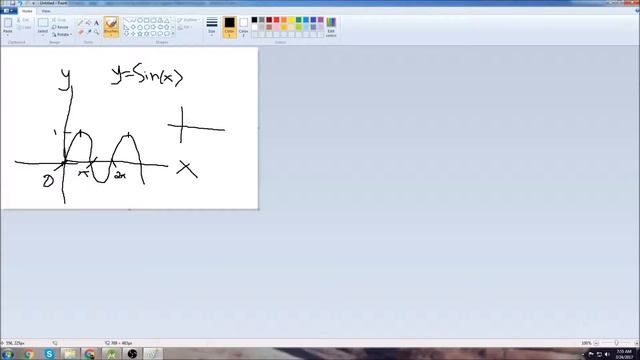Pick the red palette color

[276, 20]
